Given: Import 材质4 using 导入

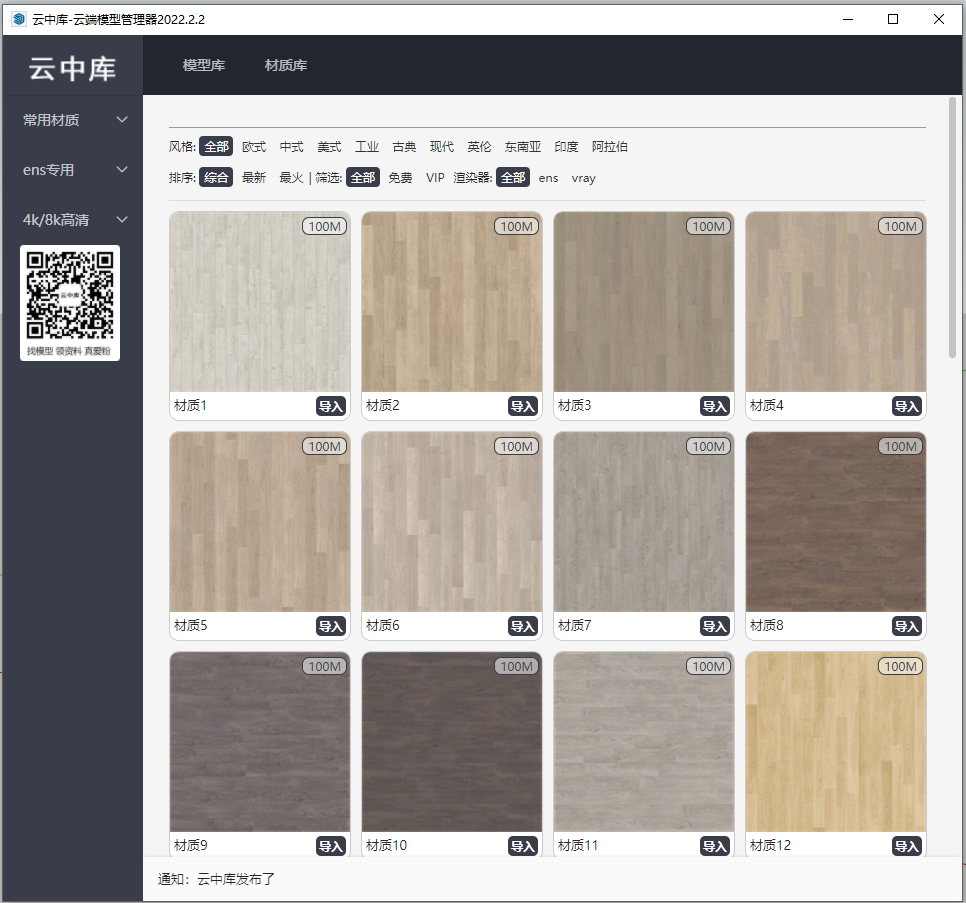Looking at the screenshot, I should pyautogui.click(x=907, y=406).
